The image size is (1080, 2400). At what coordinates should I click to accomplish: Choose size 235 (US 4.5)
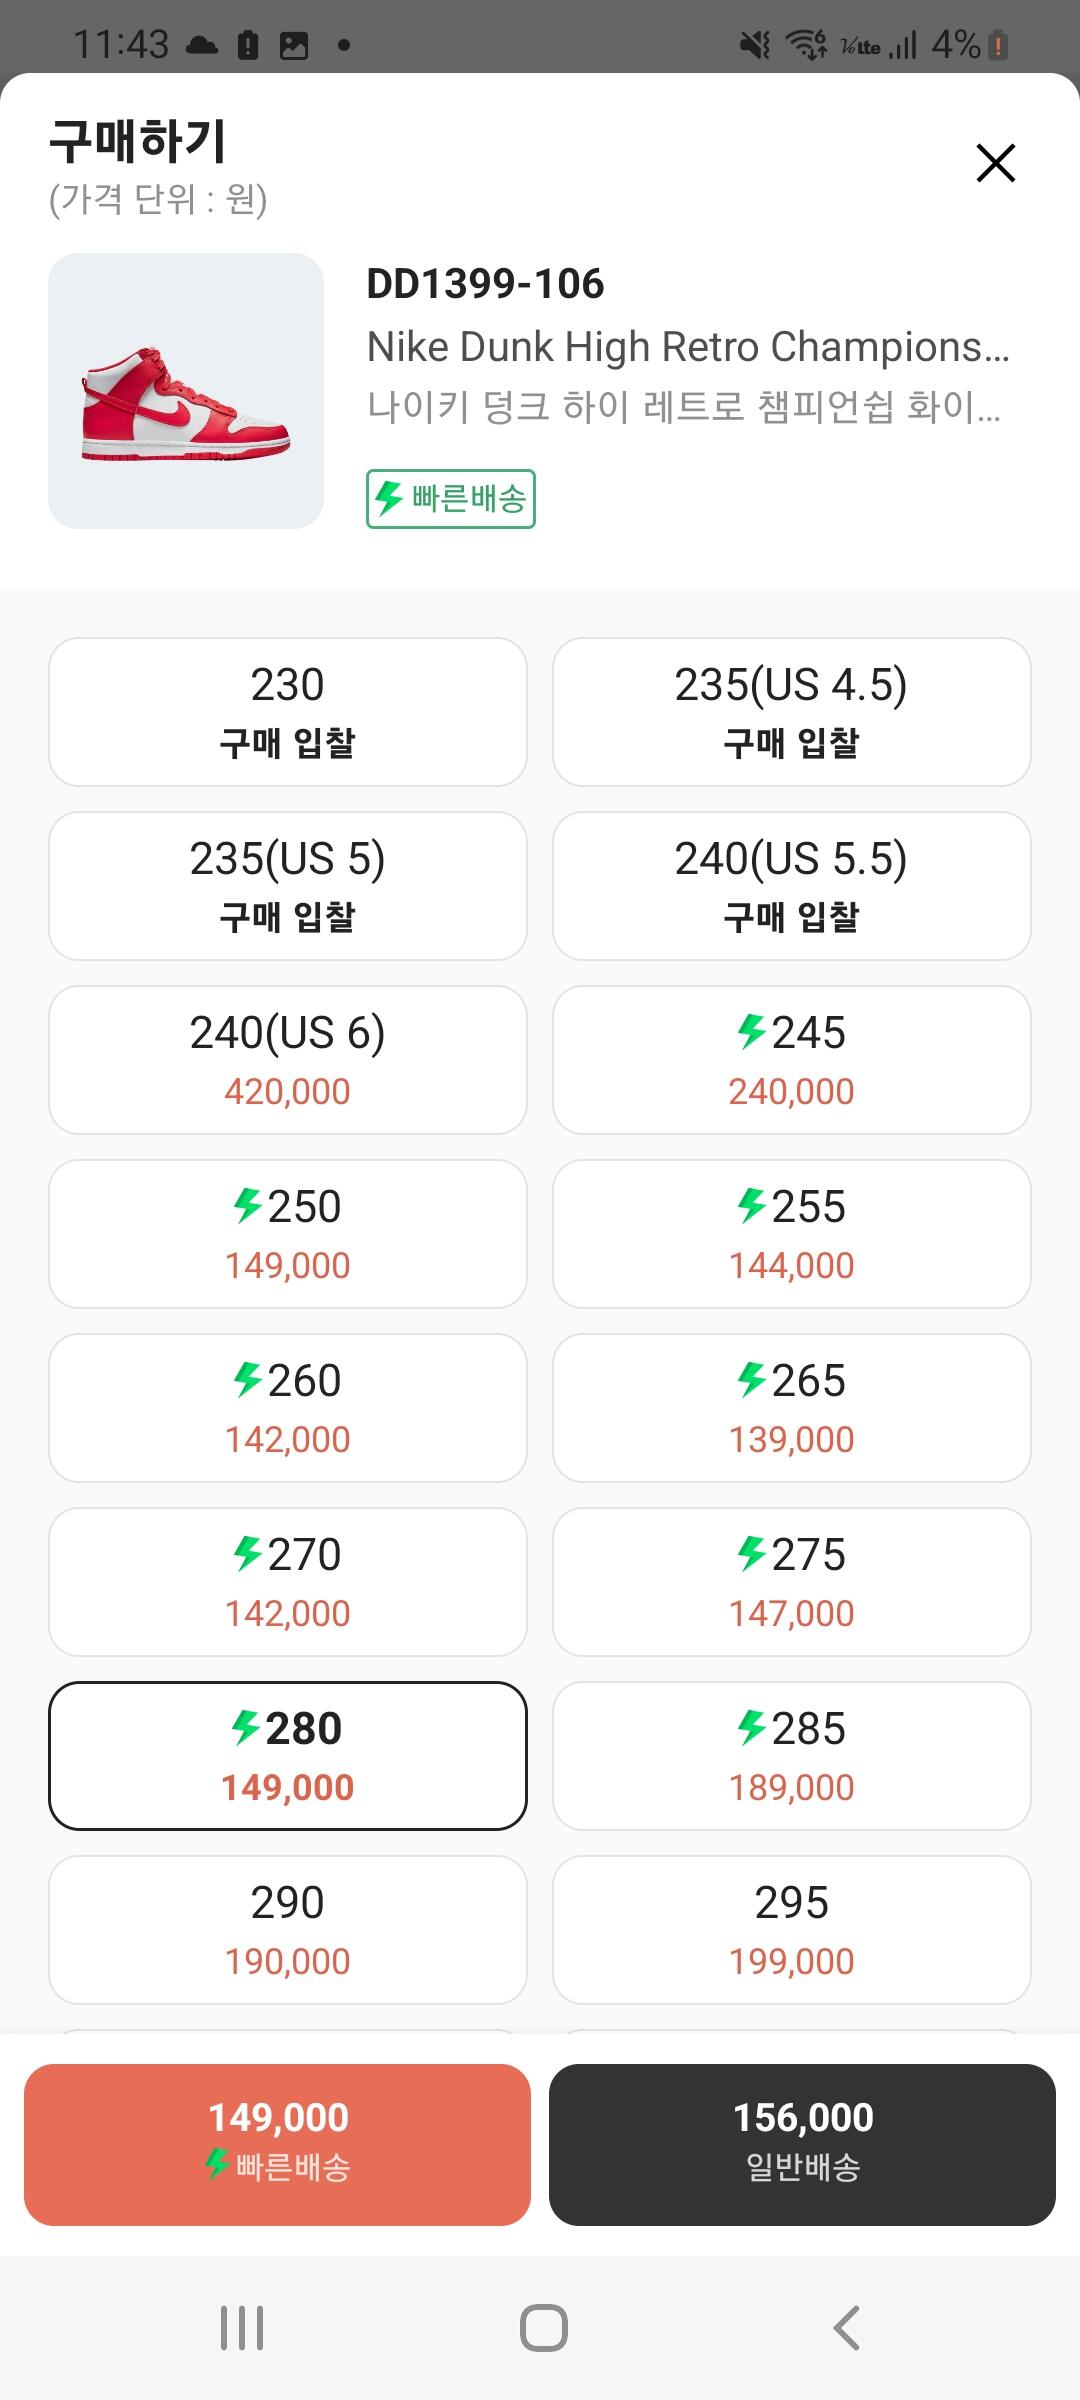click(791, 712)
